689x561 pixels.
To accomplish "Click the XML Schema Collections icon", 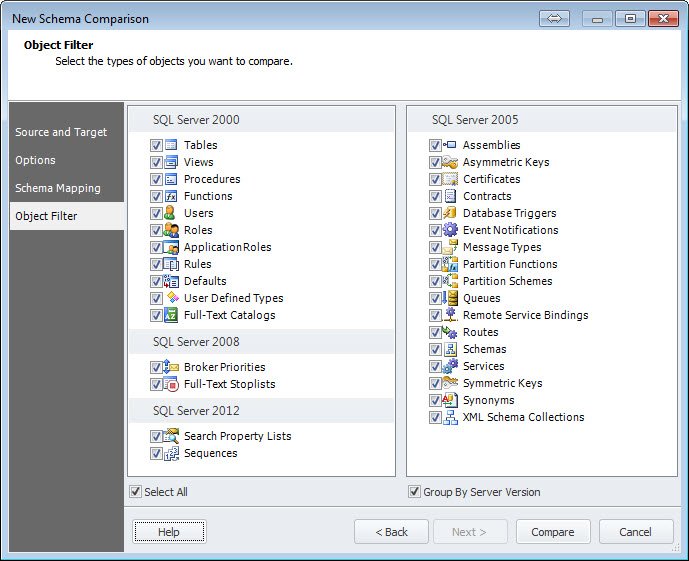I will tap(450, 417).
